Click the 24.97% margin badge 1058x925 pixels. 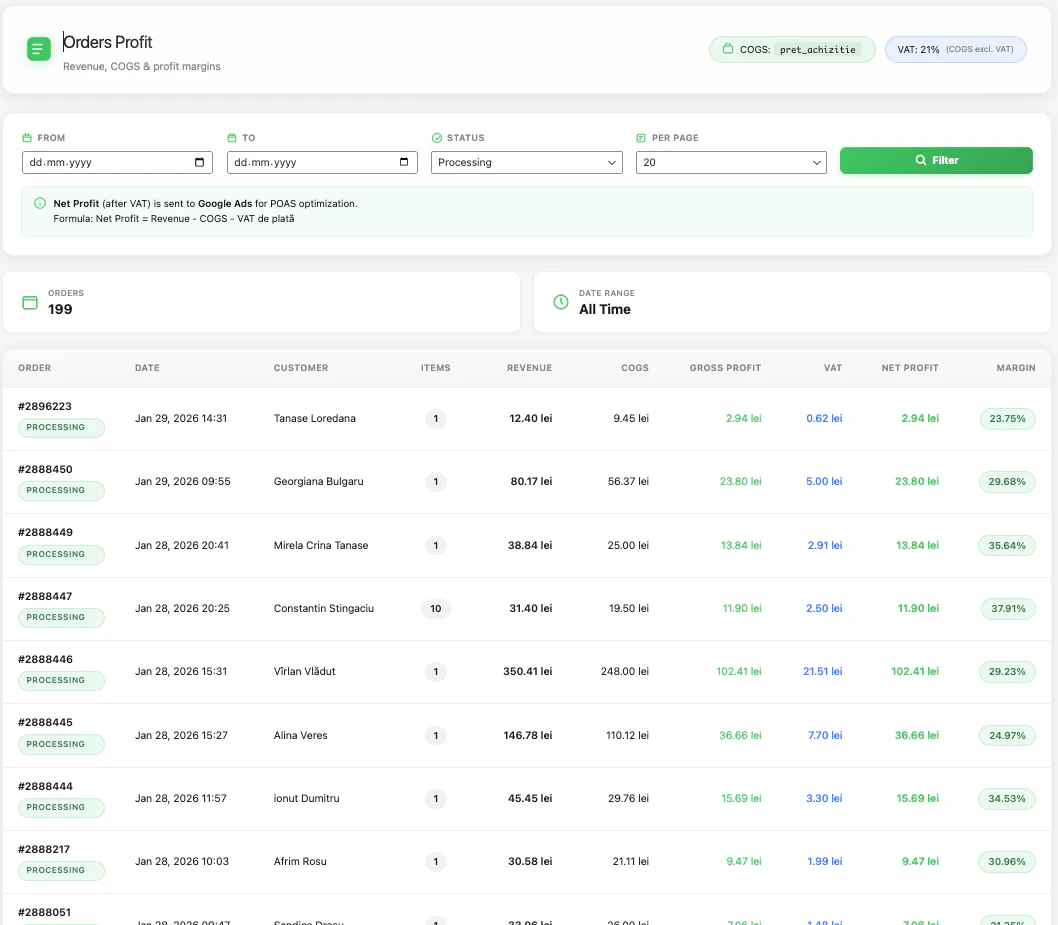click(x=1007, y=735)
